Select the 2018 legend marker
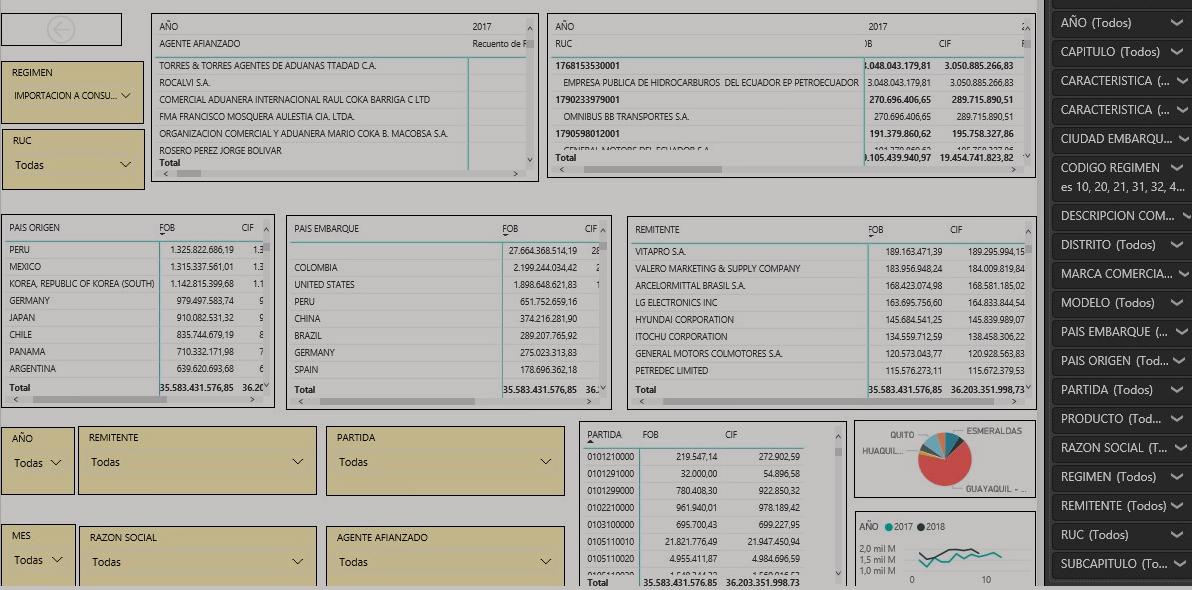The height and width of the screenshot is (590, 1192). [921, 526]
